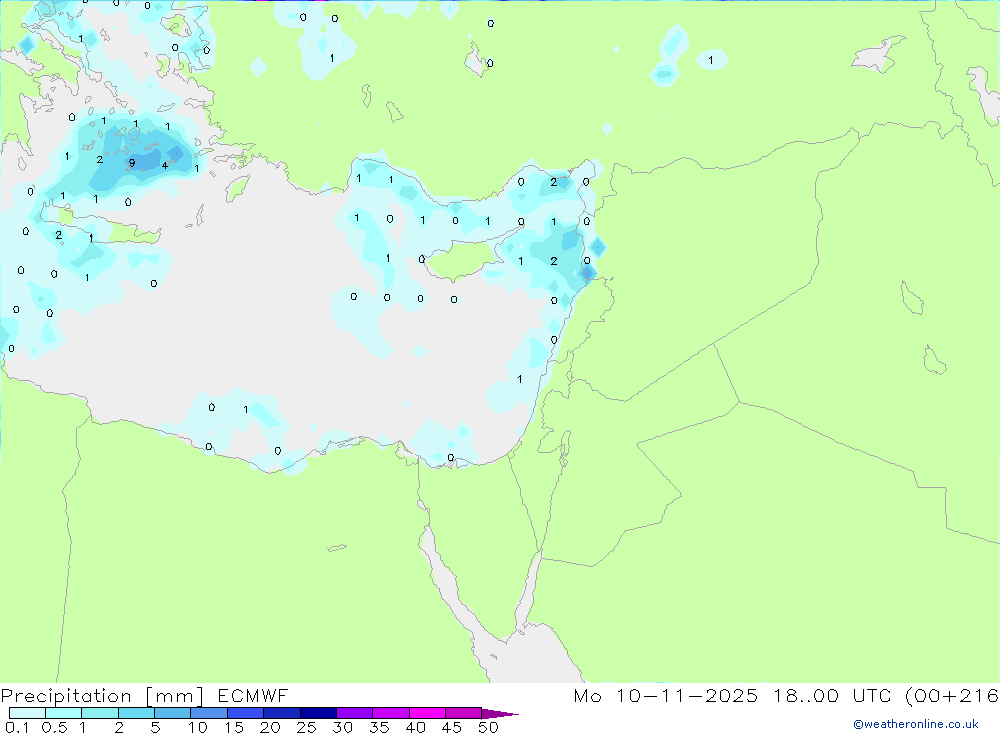Click the '10' legend scale label

(198, 727)
